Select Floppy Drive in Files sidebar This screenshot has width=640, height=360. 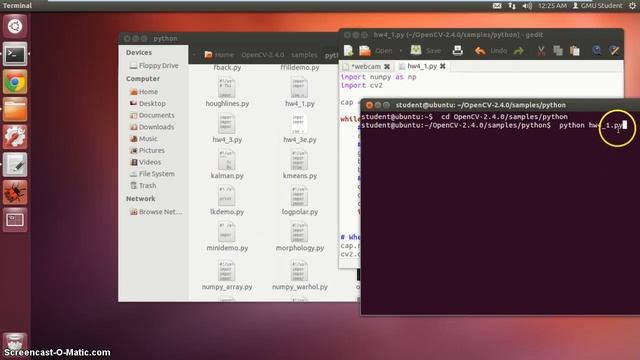click(154, 65)
